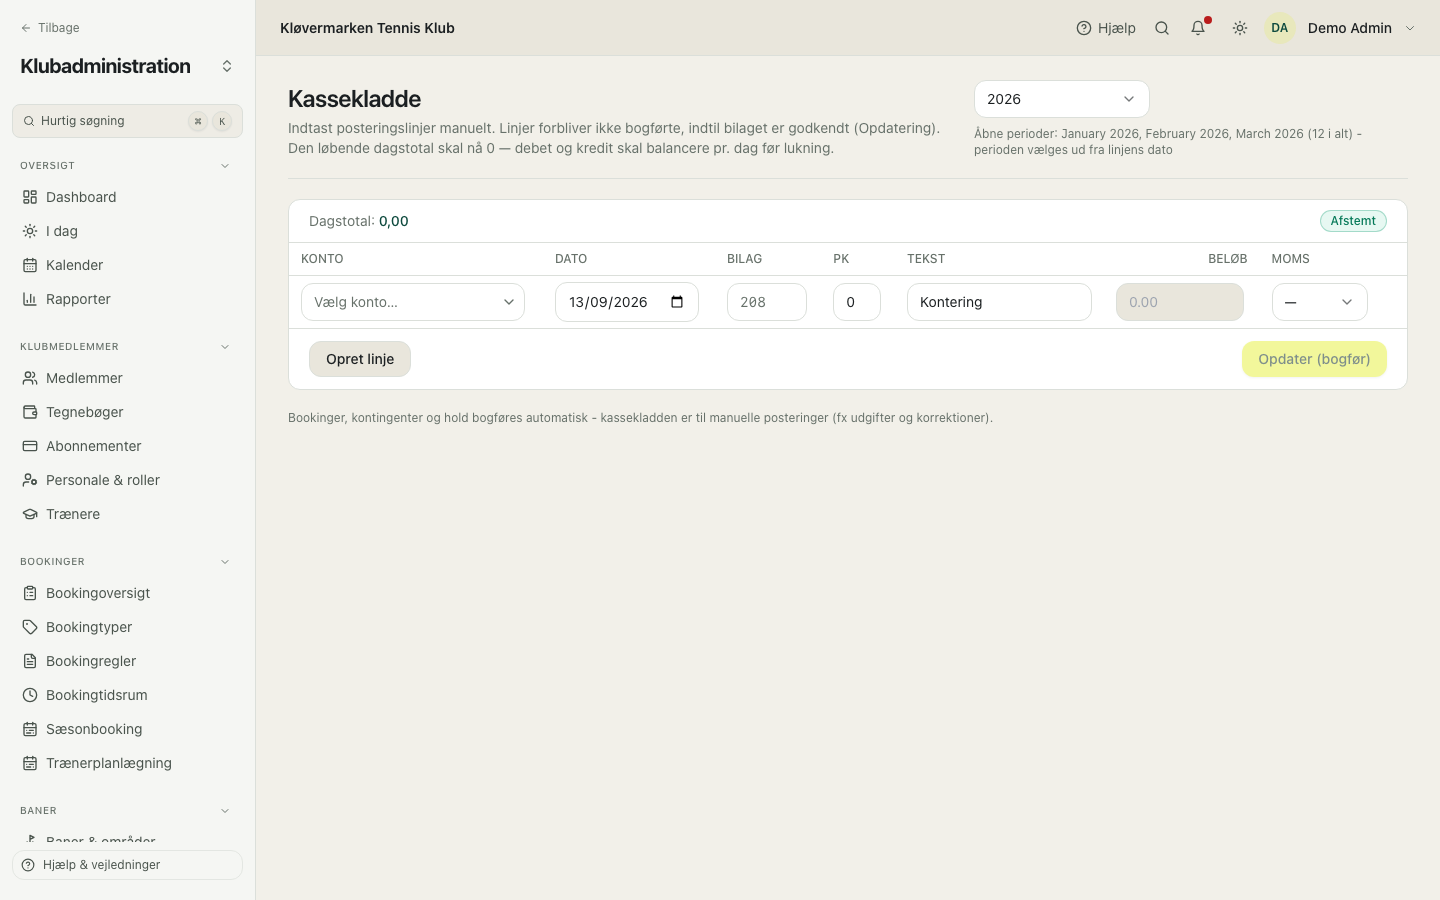The width and height of the screenshot is (1440, 900).
Task: Click the Afstemt status badge
Action: (x=1353, y=221)
